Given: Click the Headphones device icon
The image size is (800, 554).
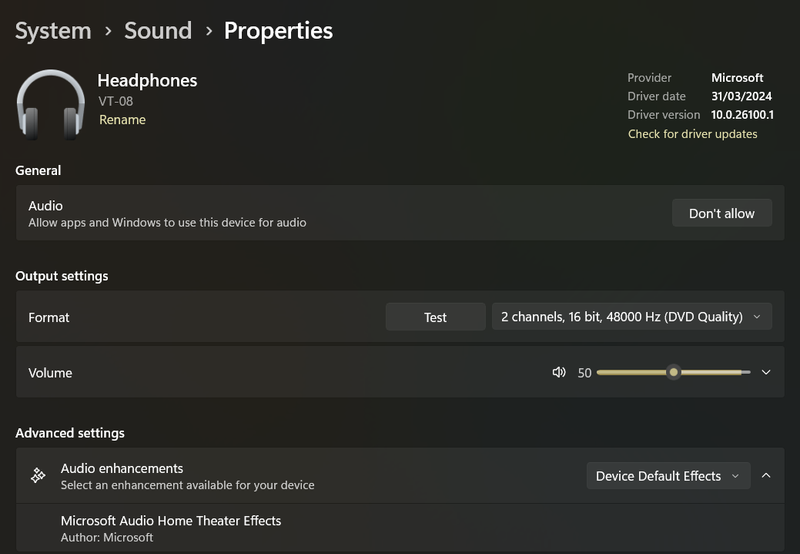Looking at the screenshot, I should point(51,105).
